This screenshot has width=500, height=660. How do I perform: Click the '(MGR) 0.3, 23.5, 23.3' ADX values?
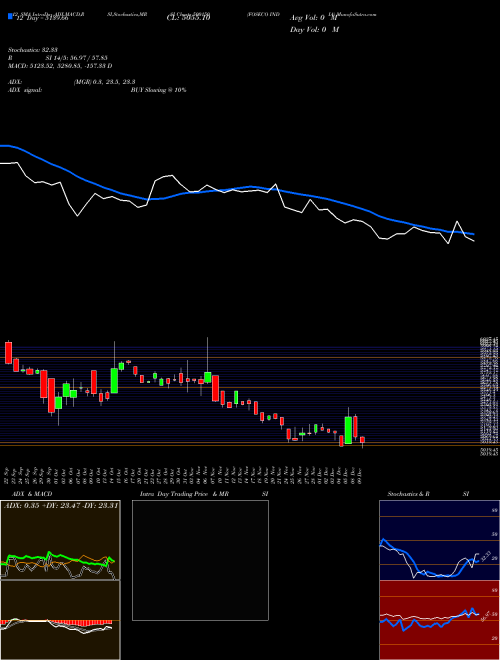coord(104,82)
